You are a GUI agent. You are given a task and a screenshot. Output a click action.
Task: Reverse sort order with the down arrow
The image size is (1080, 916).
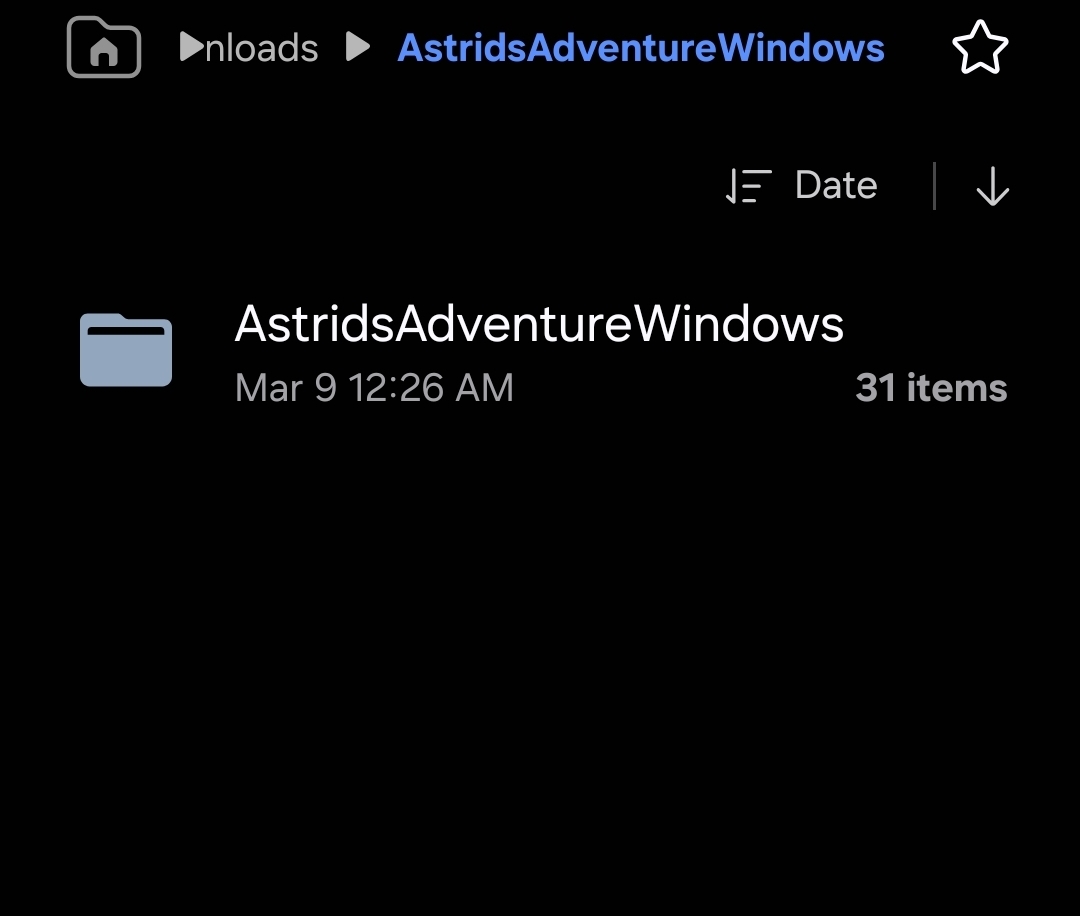click(992, 186)
